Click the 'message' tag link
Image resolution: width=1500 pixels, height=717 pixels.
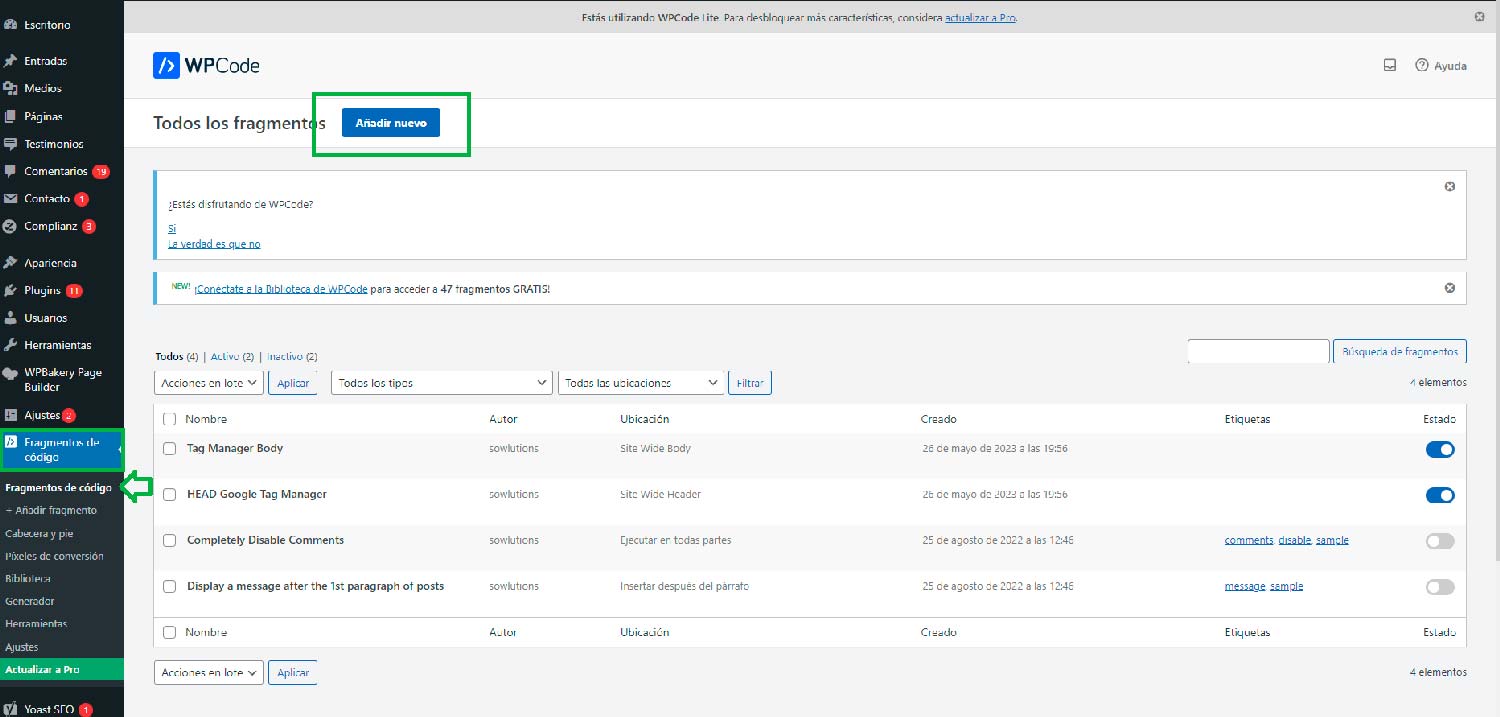point(1245,586)
